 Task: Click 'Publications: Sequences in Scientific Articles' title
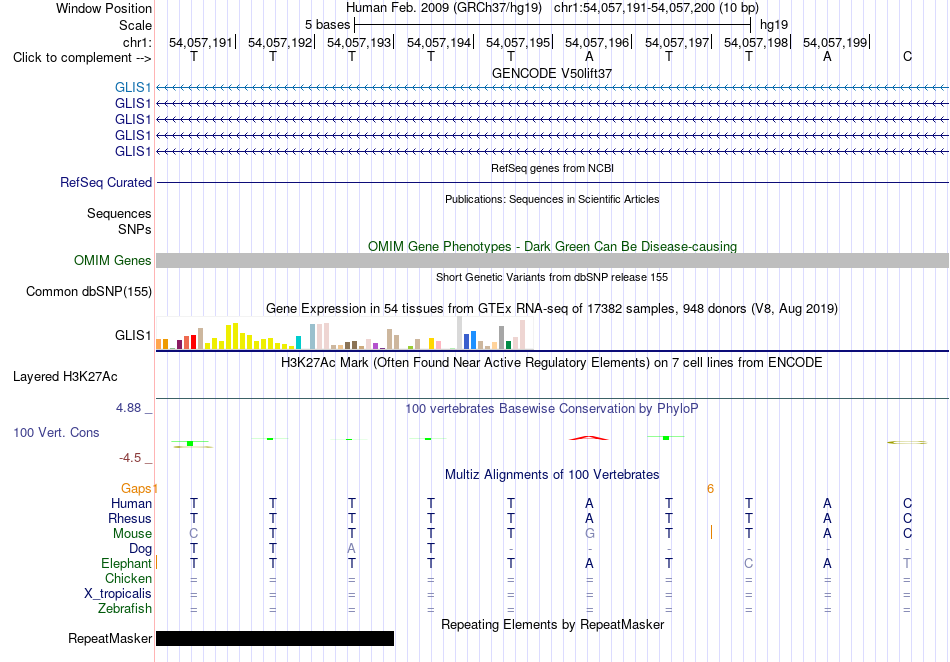coord(552,199)
